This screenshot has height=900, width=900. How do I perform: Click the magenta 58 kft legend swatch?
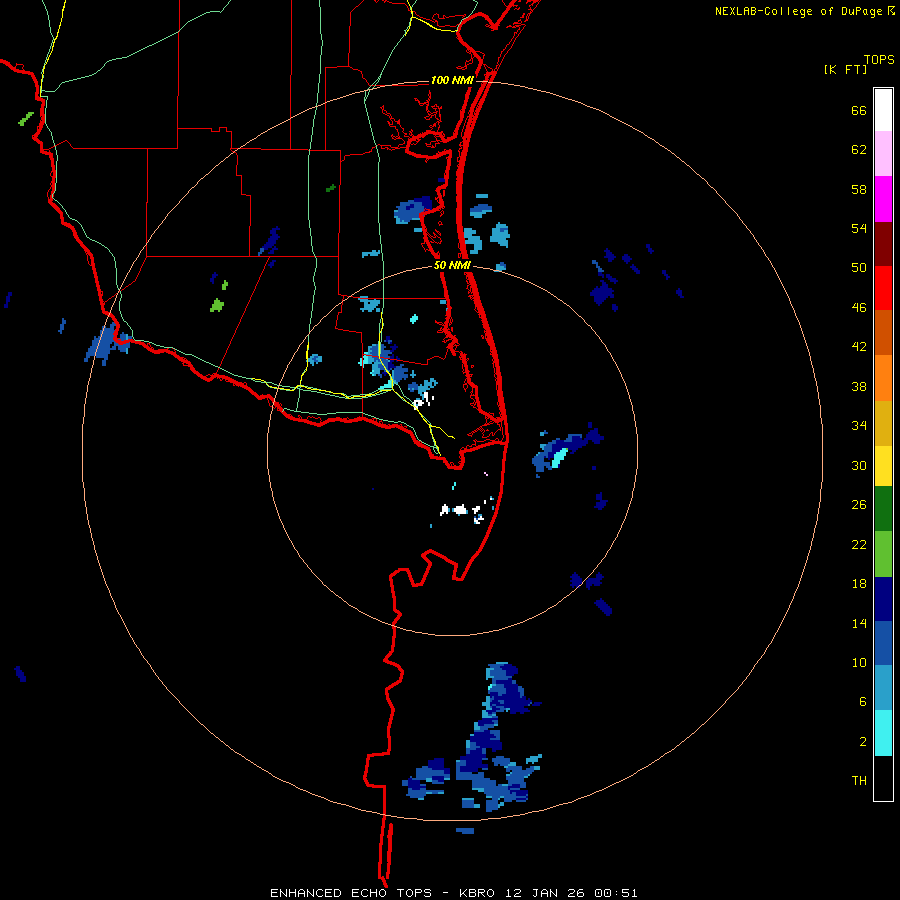point(883,199)
